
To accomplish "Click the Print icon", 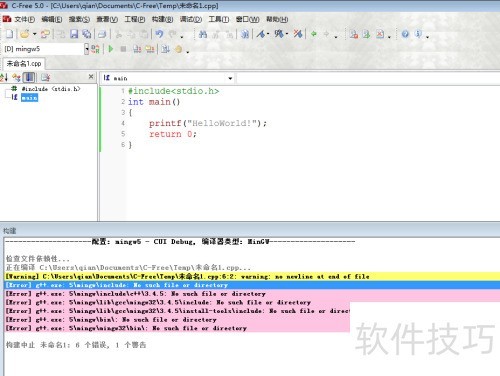I will (102, 34).
